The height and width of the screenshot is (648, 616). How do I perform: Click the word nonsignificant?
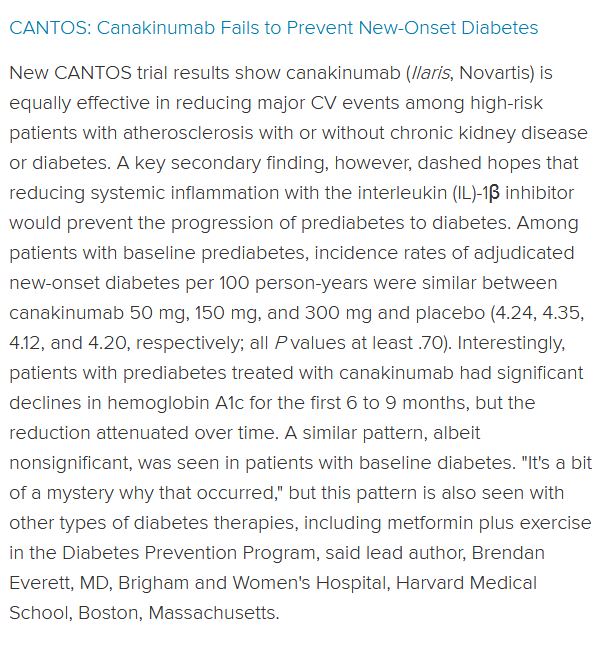(x=71, y=463)
